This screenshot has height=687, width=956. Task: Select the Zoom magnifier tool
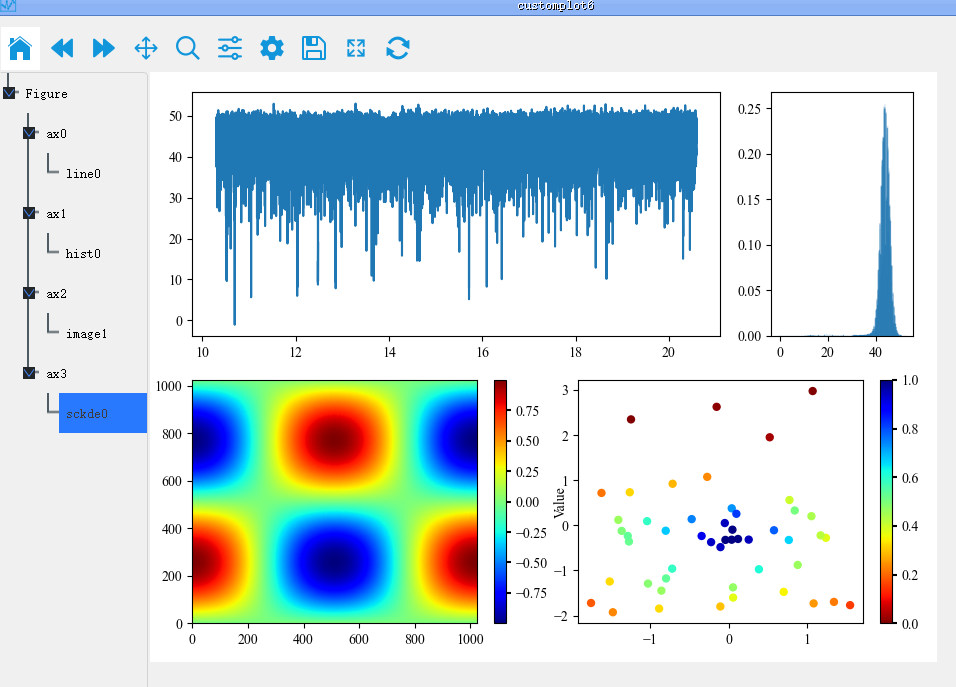pyautogui.click(x=188, y=48)
